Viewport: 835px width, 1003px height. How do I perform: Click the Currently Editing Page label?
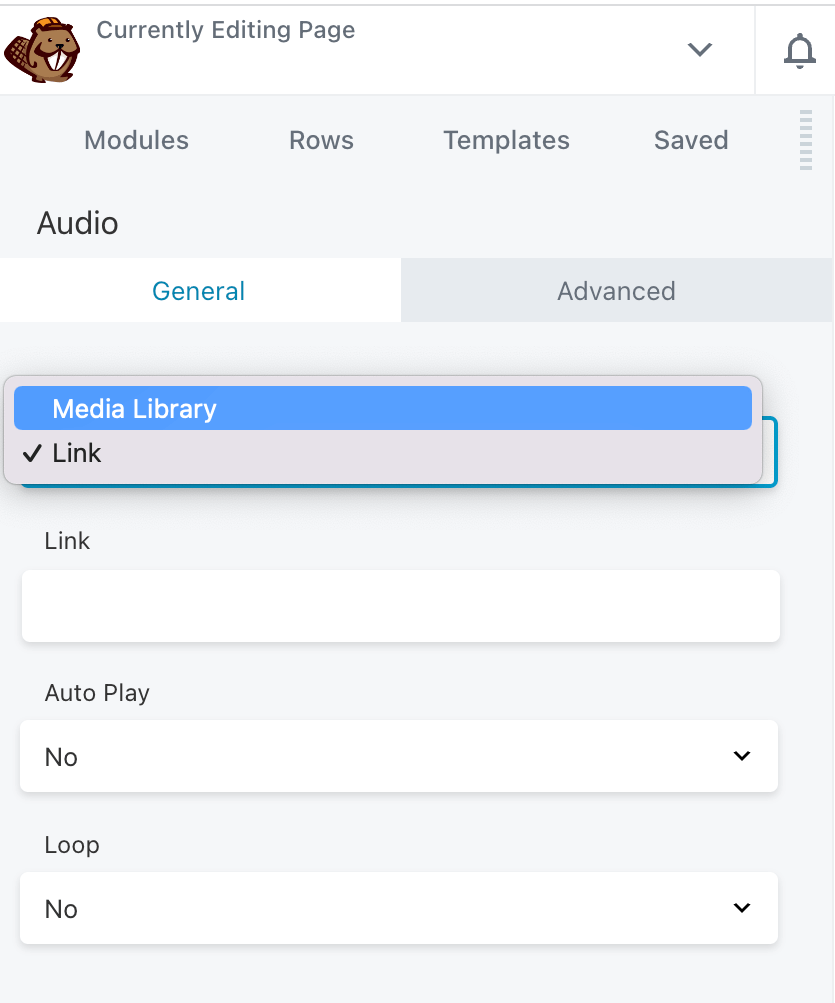[225, 30]
